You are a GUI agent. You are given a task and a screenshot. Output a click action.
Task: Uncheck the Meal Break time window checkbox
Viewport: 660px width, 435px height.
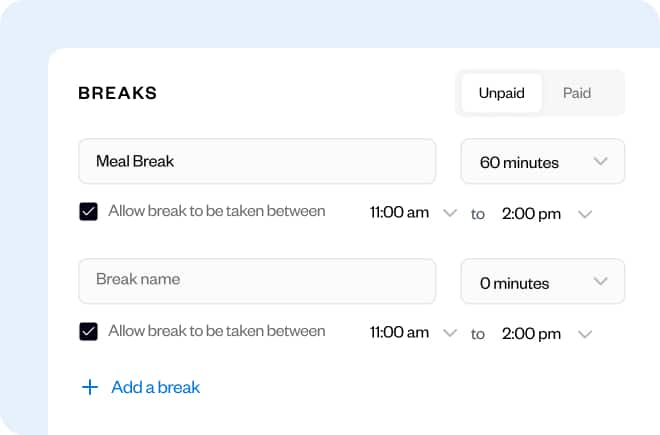click(88, 212)
